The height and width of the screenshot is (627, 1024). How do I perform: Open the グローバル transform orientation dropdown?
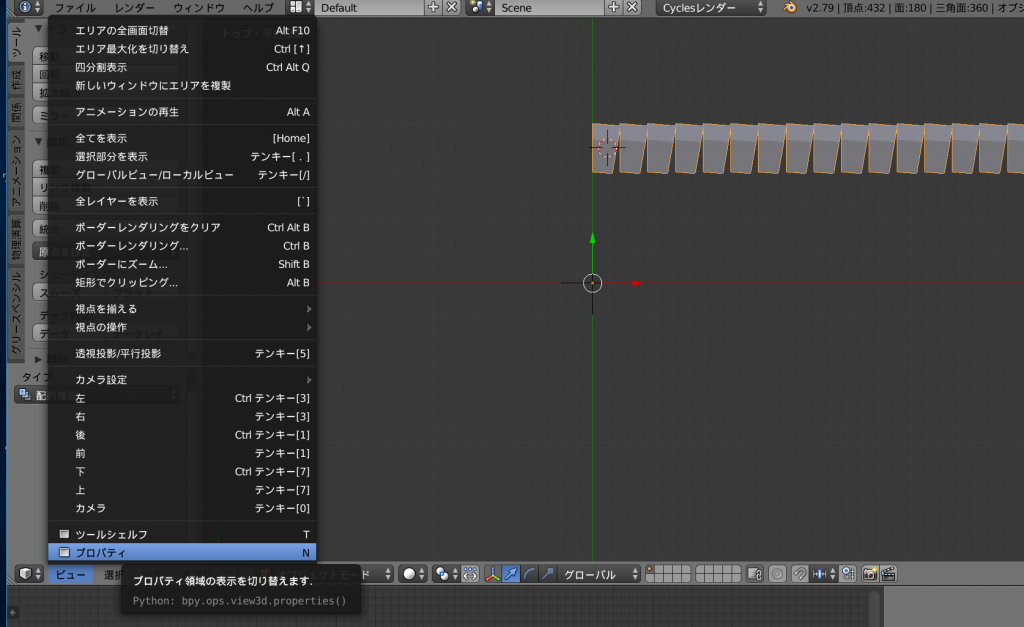pyautogui.click(x=599, y=574)
